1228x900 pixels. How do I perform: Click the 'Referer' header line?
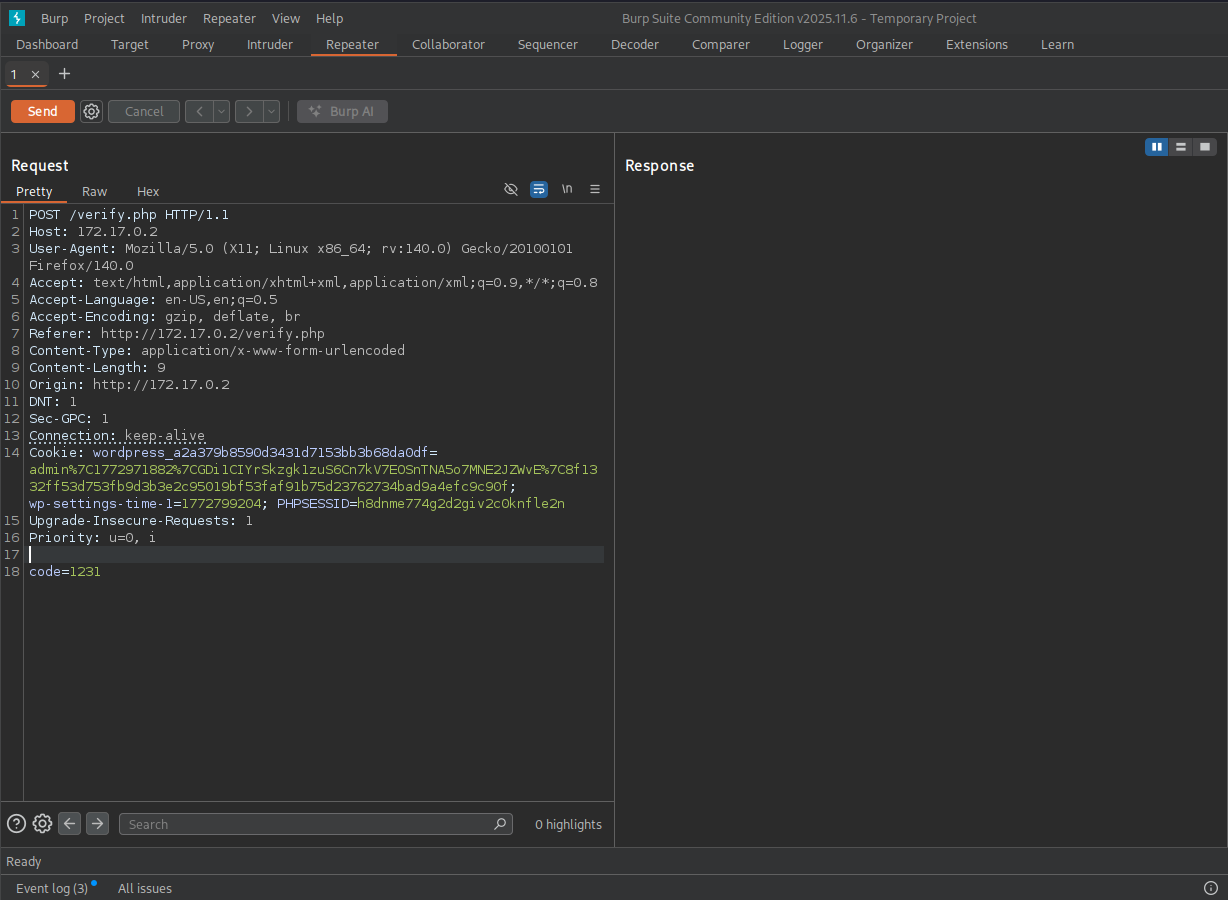tap(177, 334)
